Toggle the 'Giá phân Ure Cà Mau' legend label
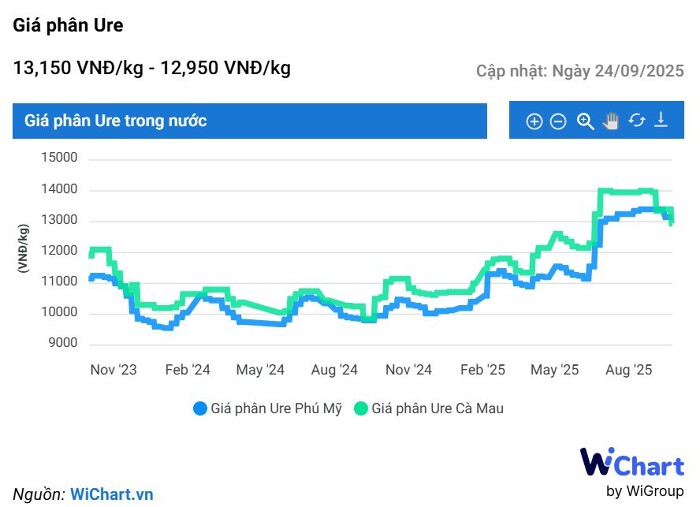 (437, 408)
